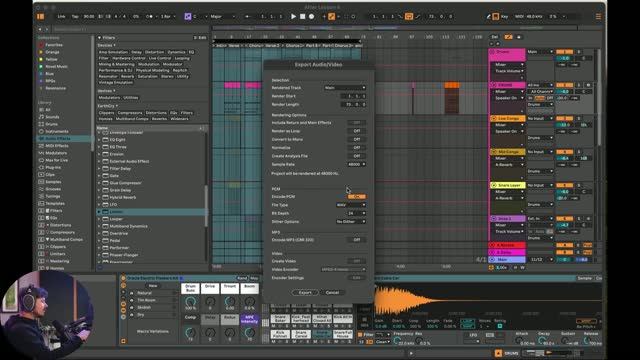Open the Dither Options dropdown

coord(351,222)
